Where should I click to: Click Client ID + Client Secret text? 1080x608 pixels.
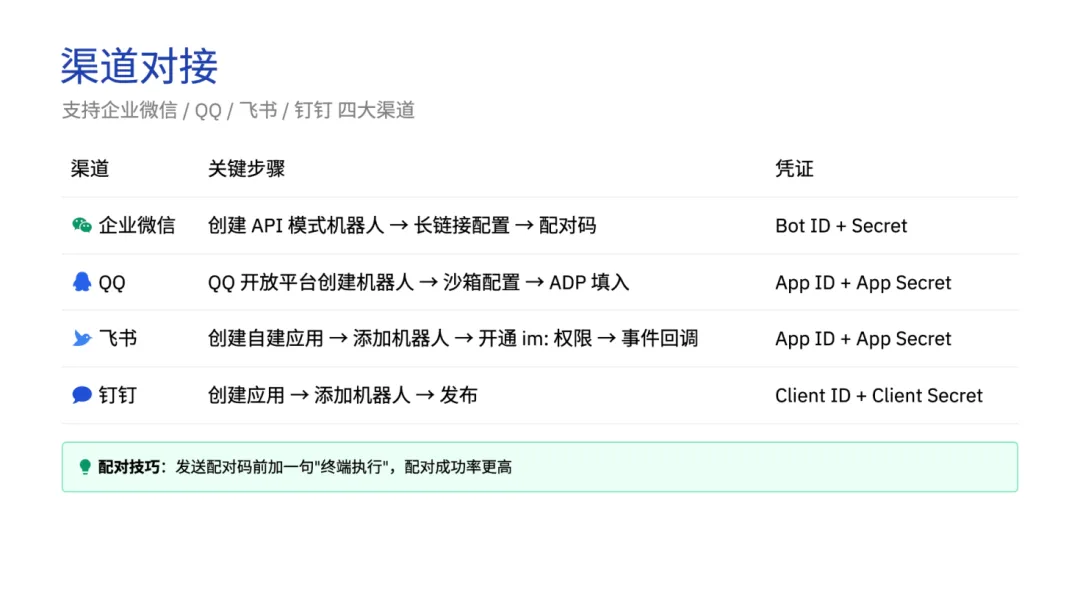(x=879, y=395)
